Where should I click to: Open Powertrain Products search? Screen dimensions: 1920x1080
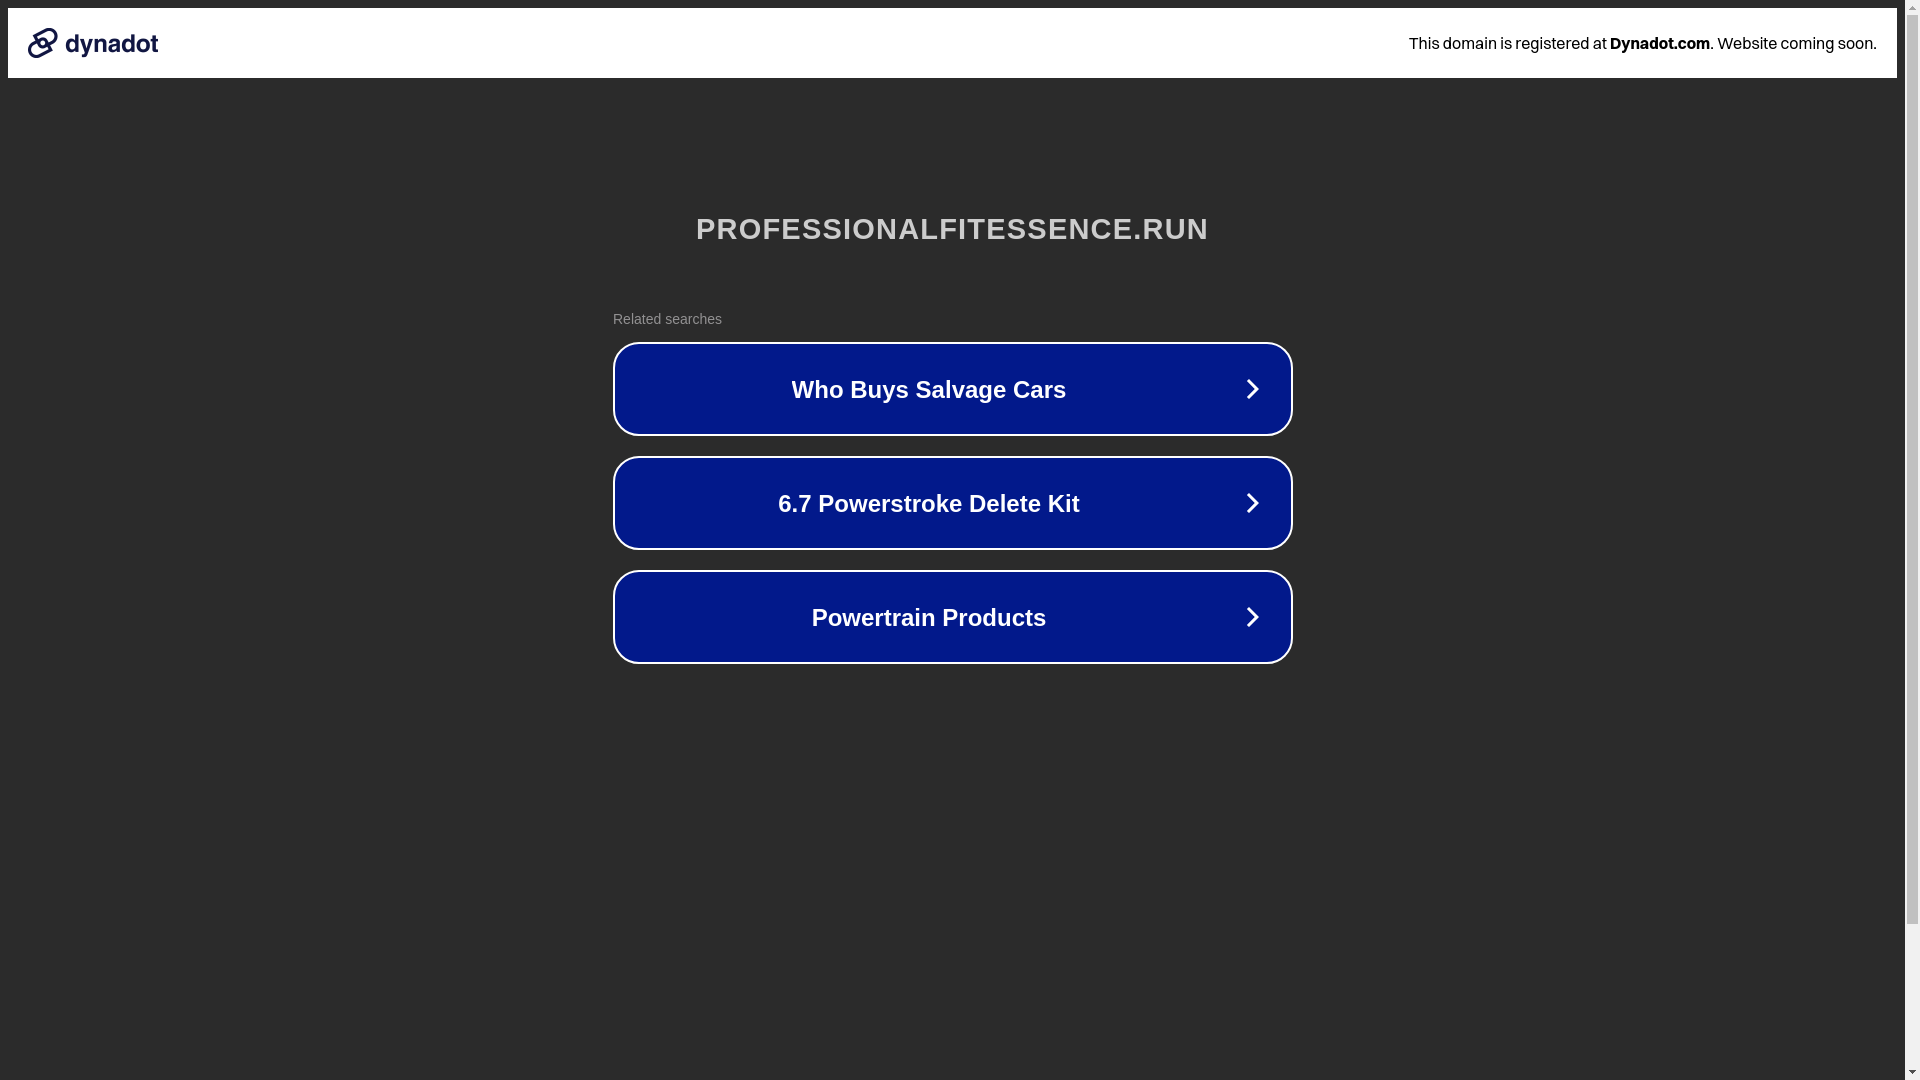click(x=952, y=617)
